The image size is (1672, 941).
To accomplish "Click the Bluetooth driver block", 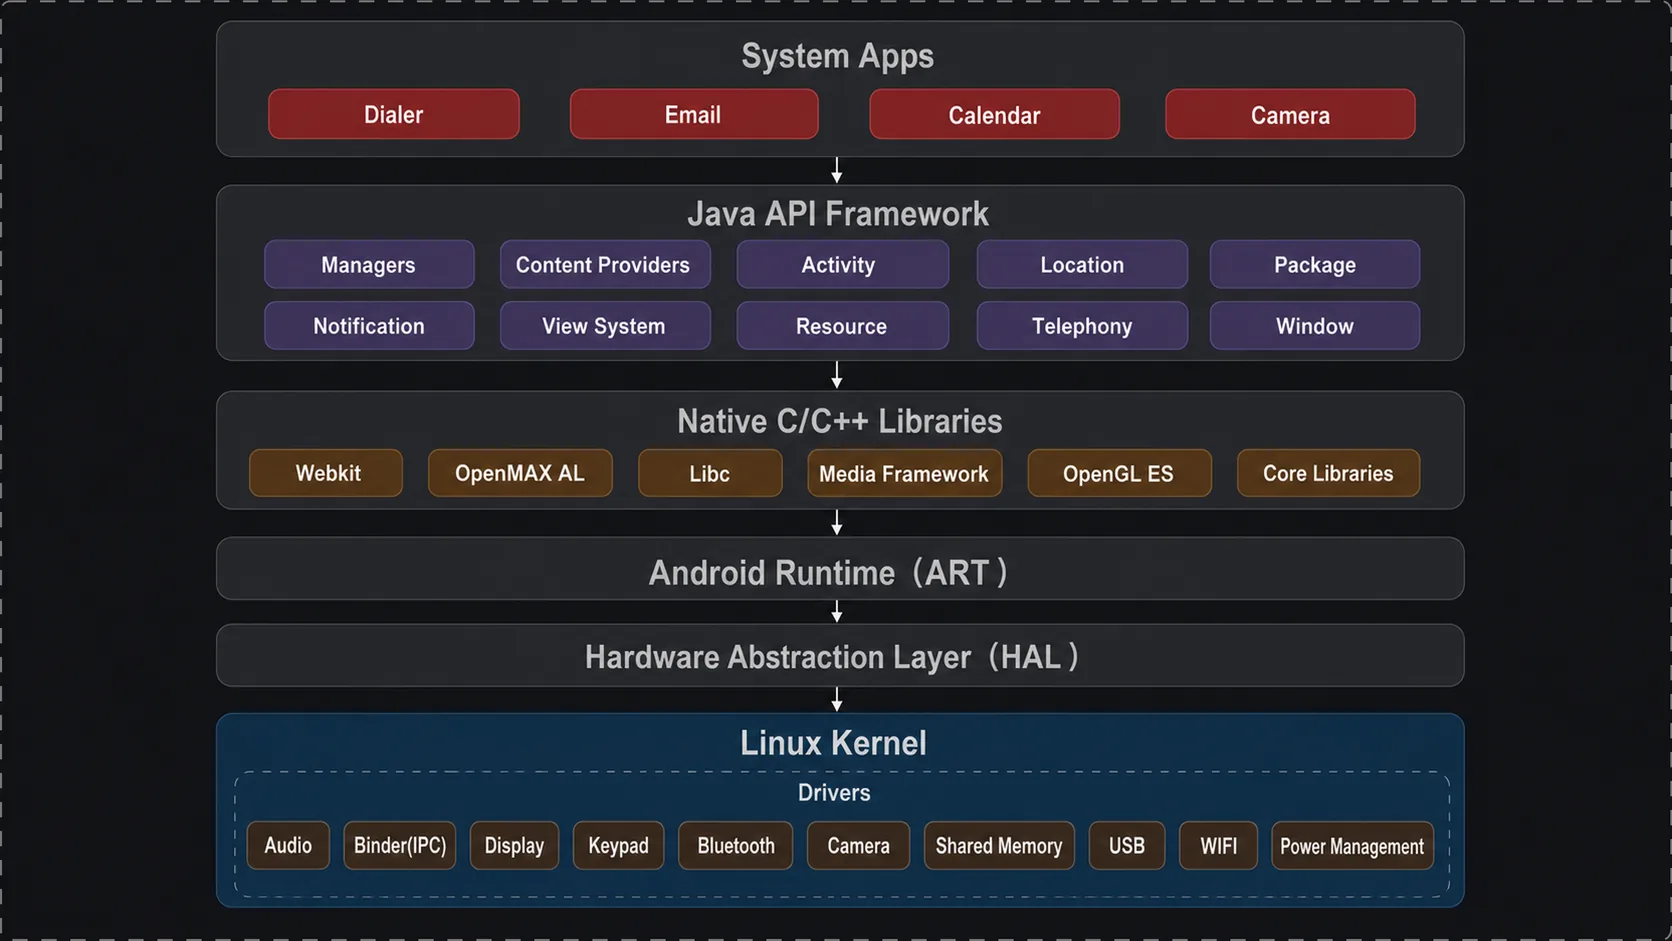I will coord(736,846).
